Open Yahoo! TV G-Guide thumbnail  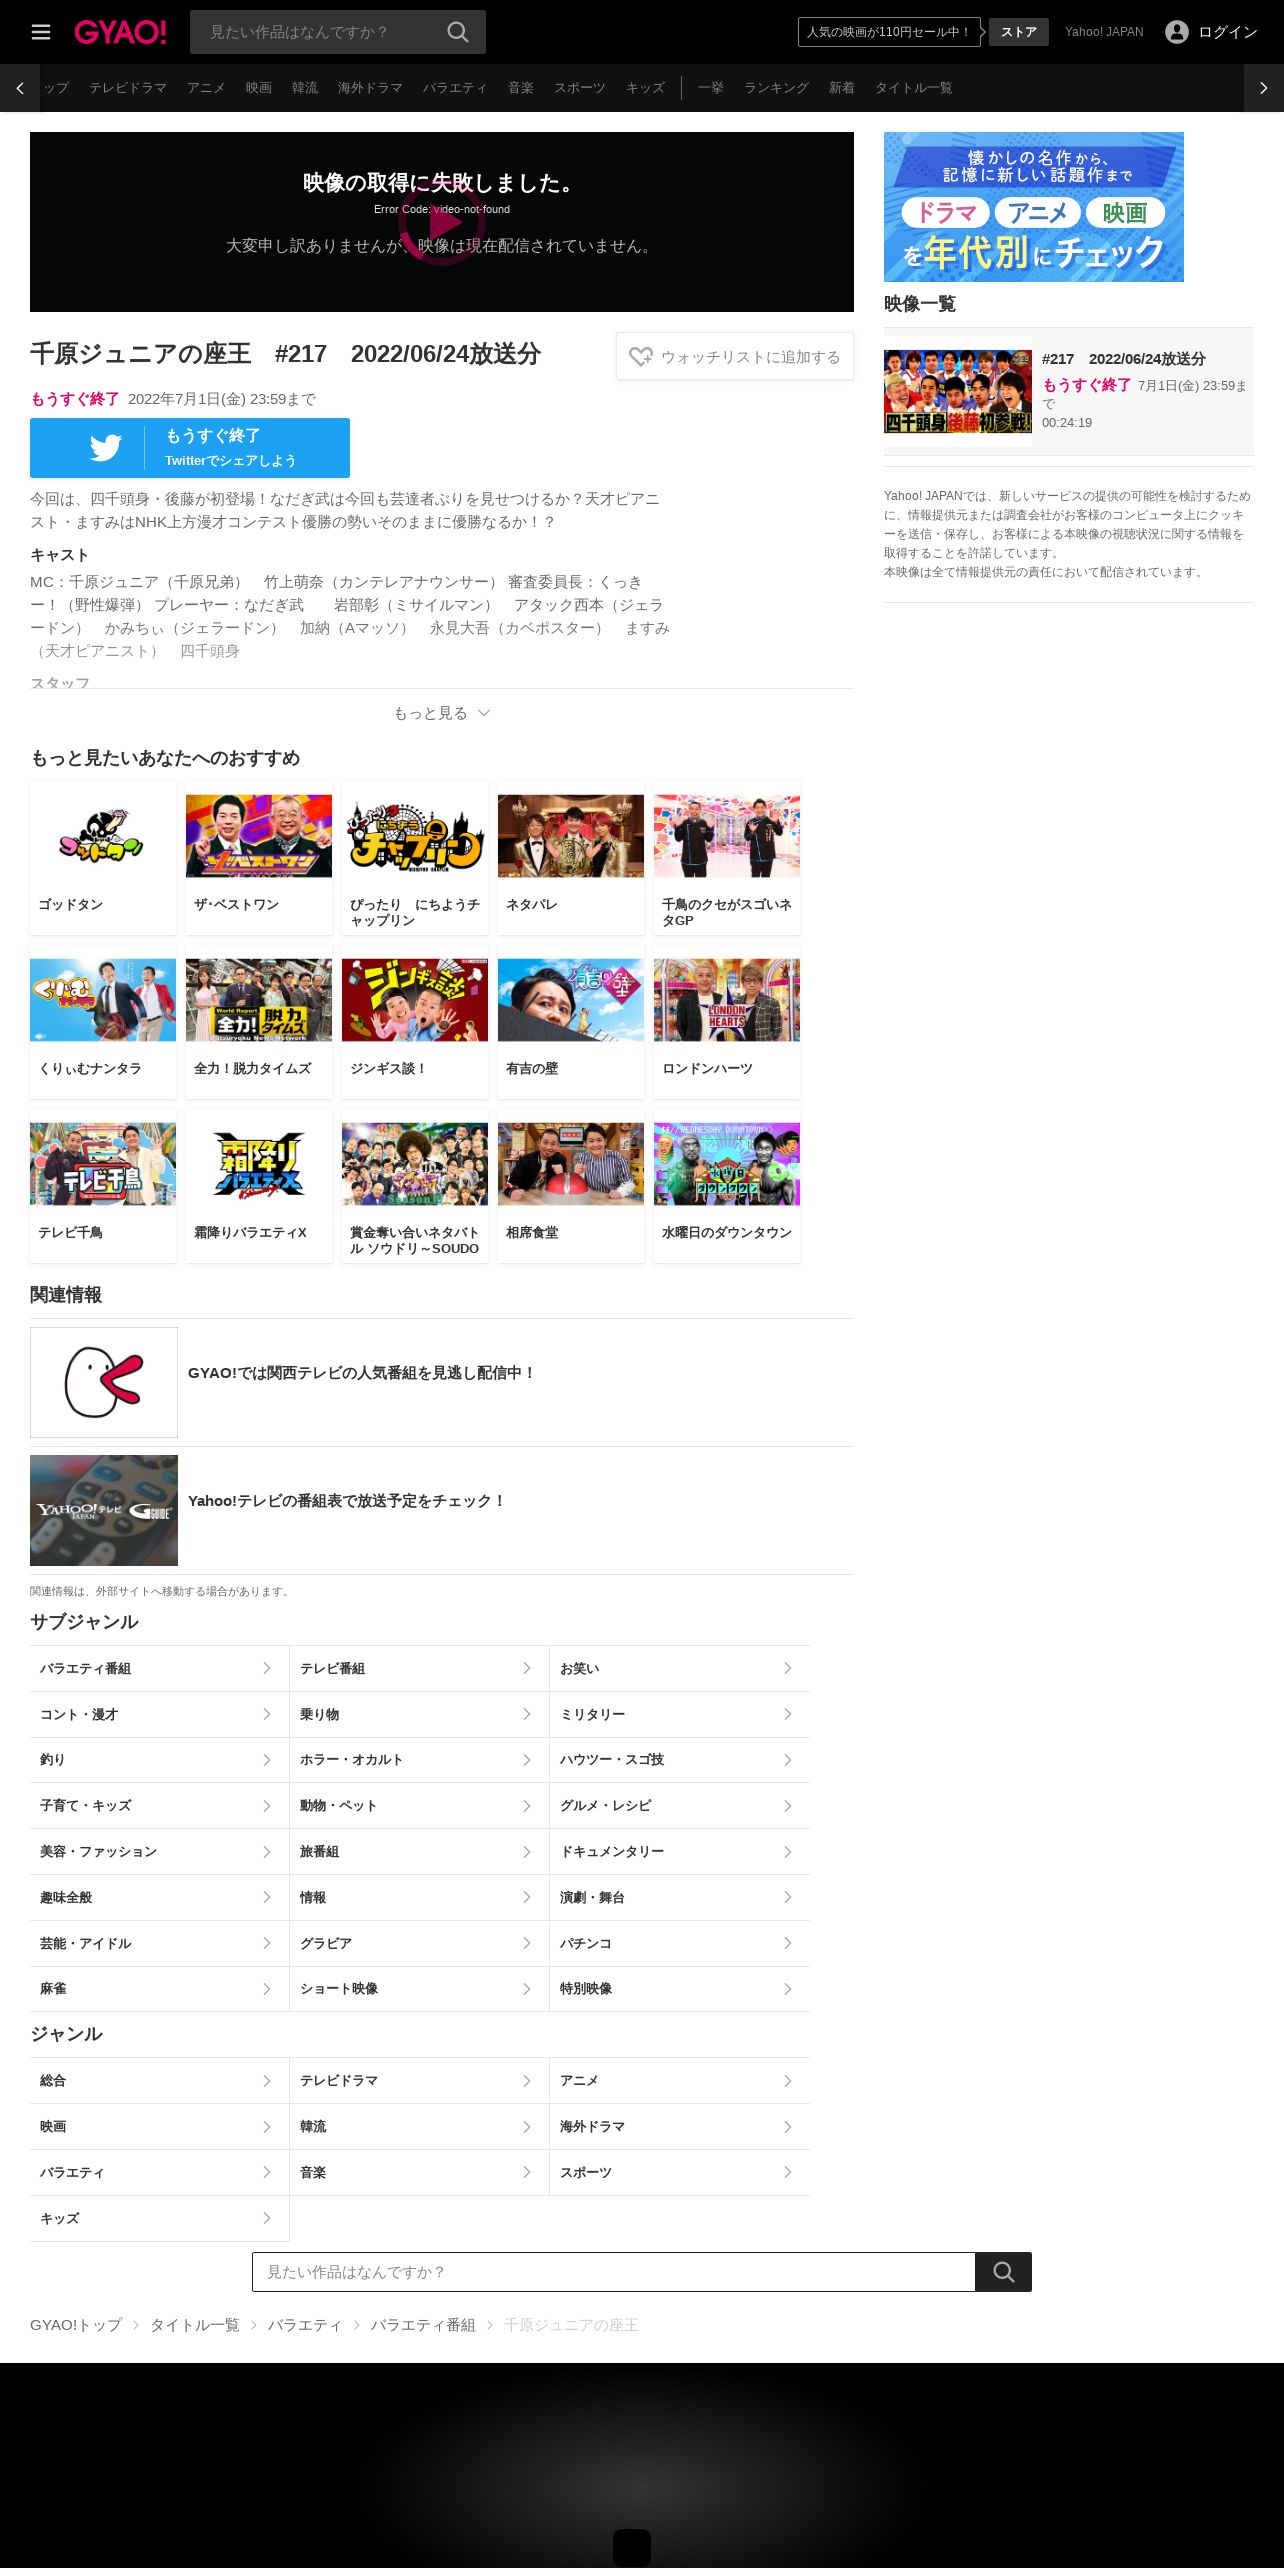click(x=104, y=1510)
